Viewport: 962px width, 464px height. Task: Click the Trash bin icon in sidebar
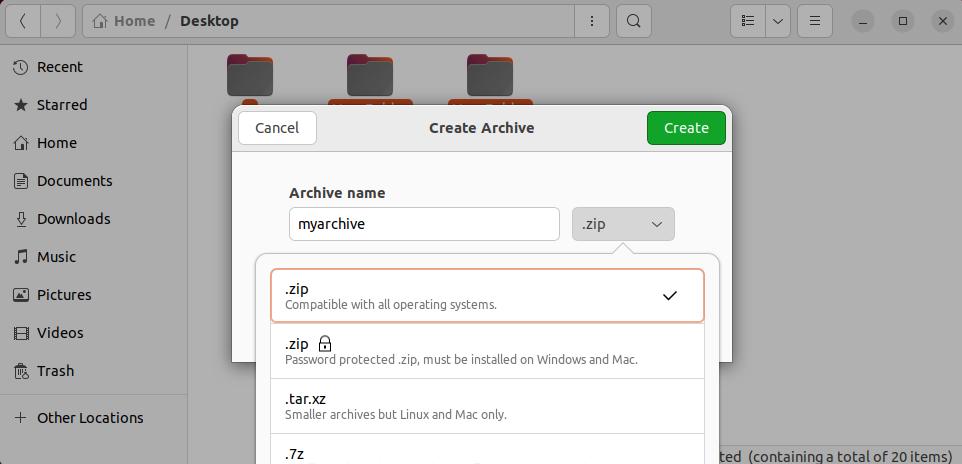tap(21, 371)
